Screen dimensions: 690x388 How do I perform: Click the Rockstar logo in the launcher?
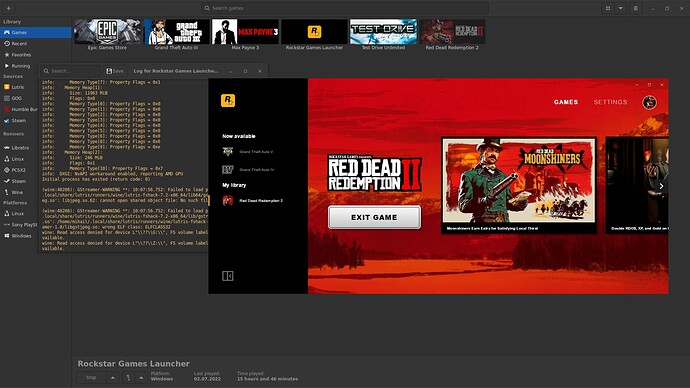228,101
